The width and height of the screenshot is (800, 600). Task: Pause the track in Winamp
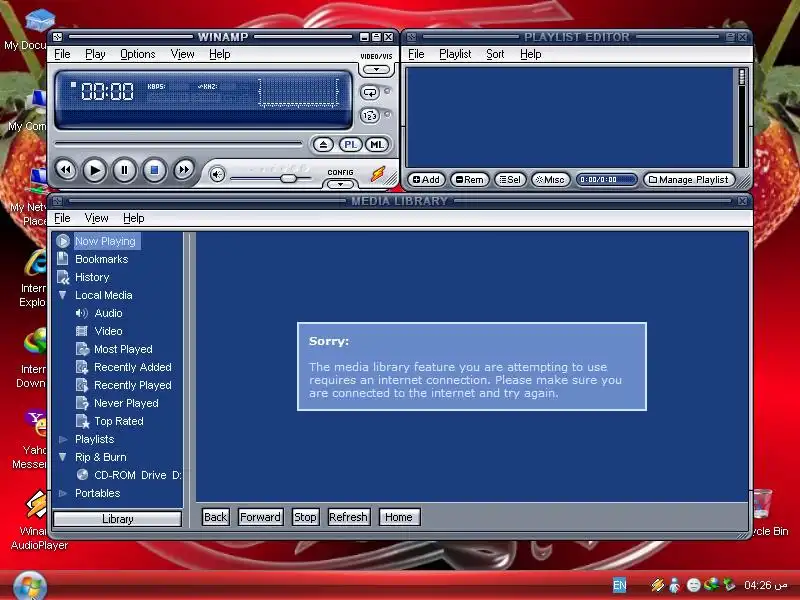(124, 170)
